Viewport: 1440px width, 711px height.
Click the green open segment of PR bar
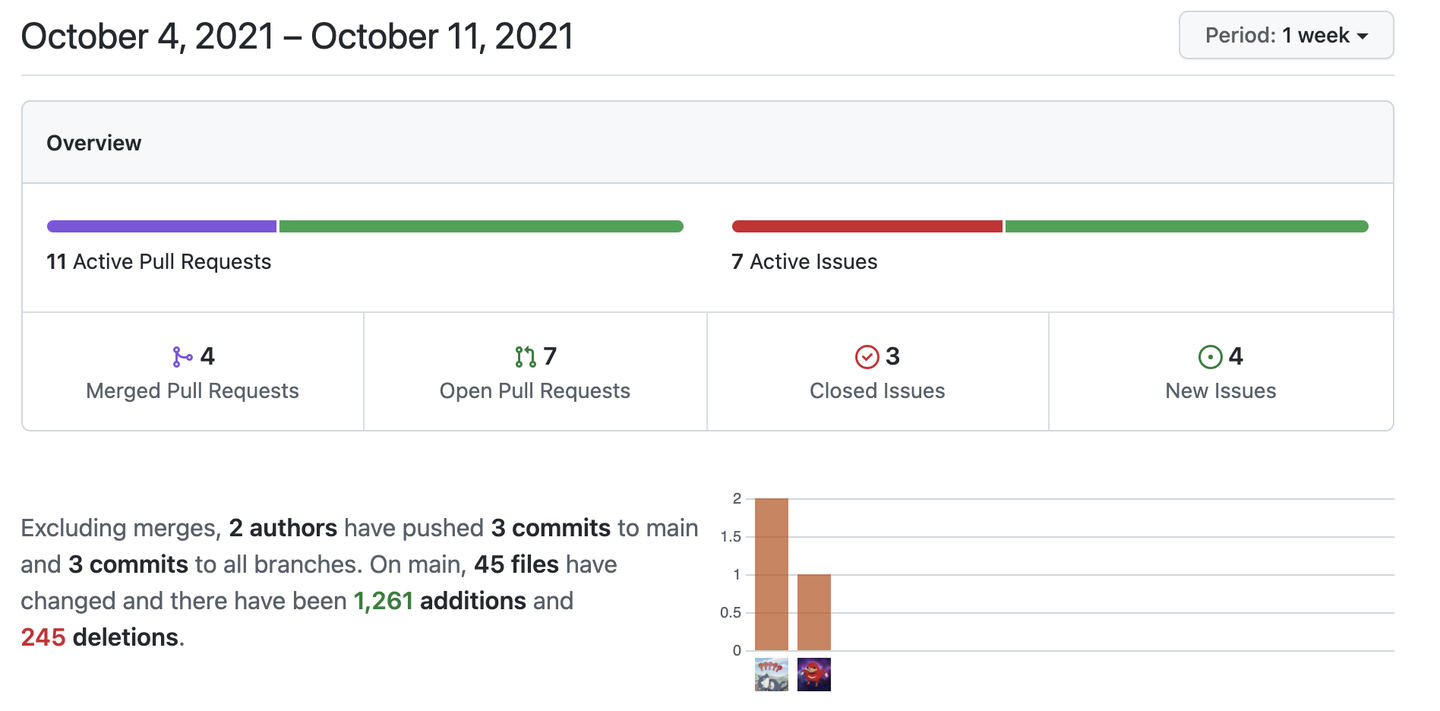pos(481,226)
